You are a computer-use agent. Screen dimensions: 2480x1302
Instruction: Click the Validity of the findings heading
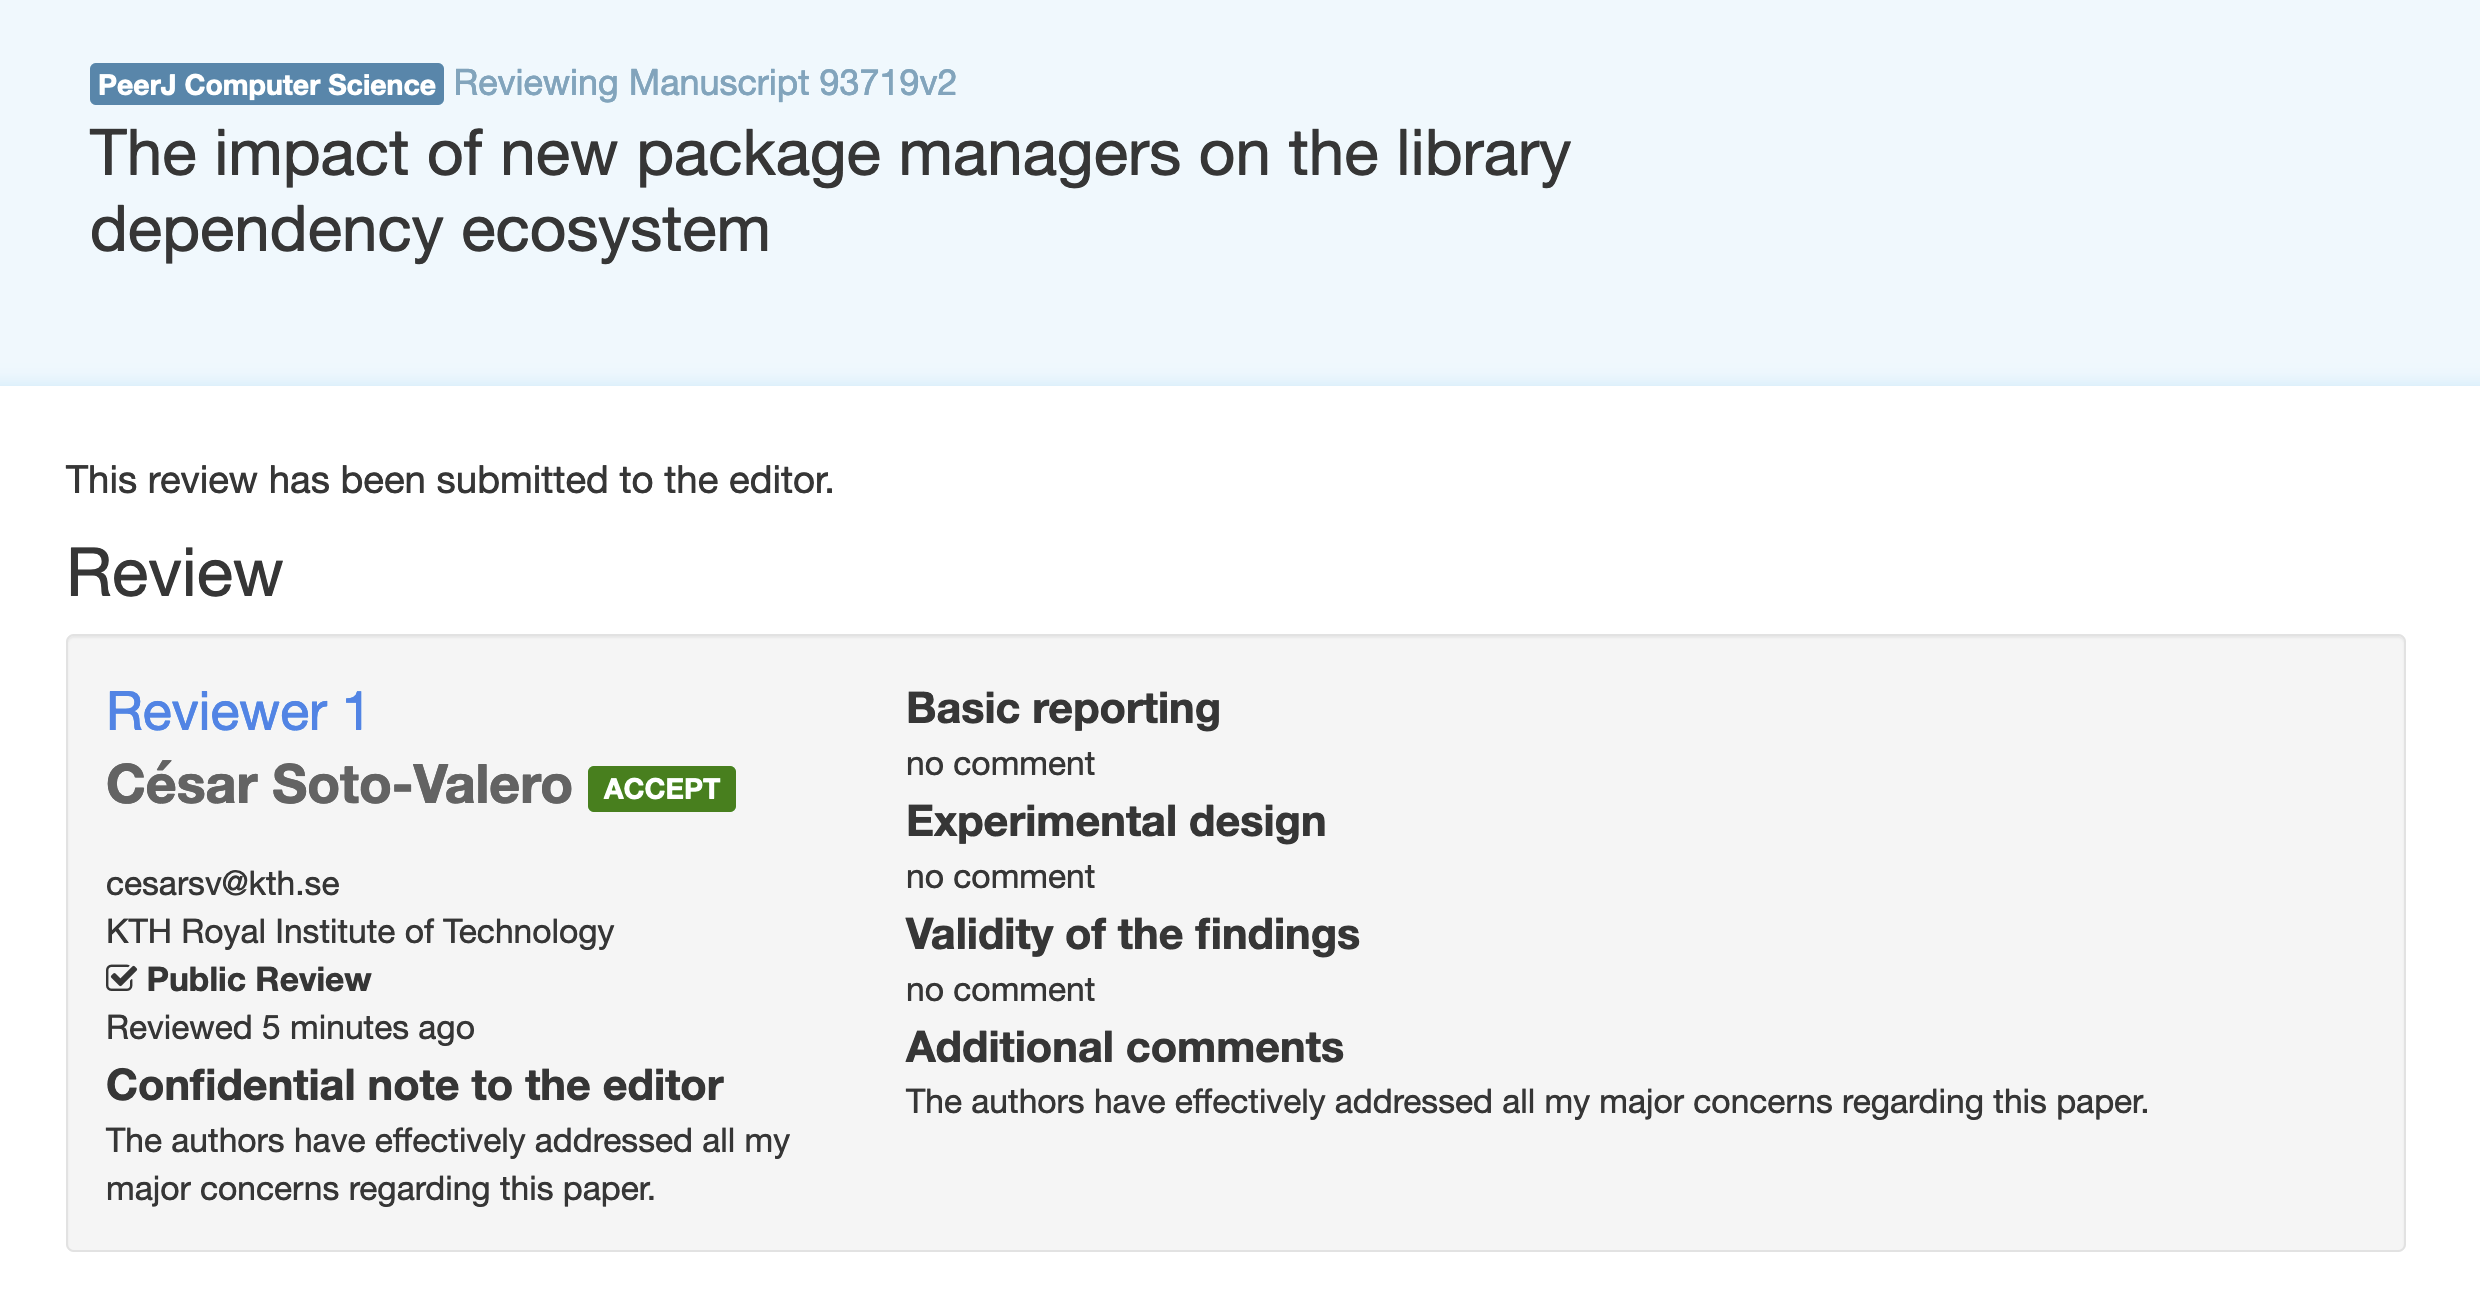pos(1133,935)
